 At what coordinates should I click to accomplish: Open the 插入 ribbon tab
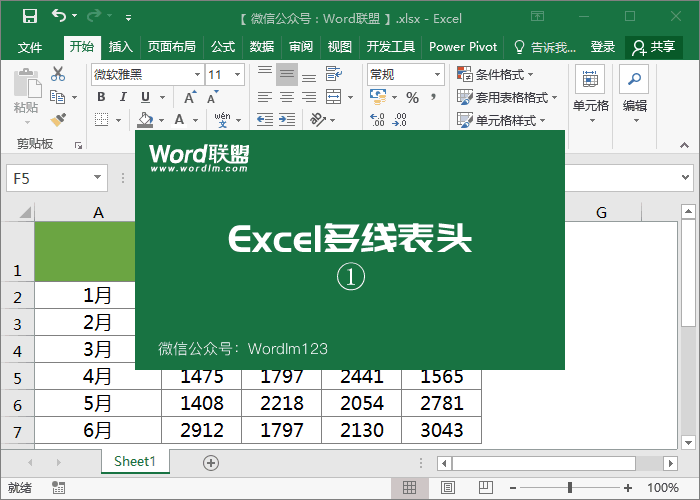[x=120, y=47]
